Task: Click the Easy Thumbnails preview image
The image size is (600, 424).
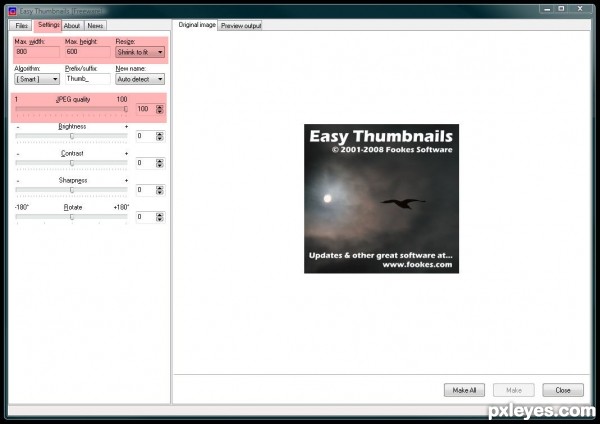Action: (381, 199)
